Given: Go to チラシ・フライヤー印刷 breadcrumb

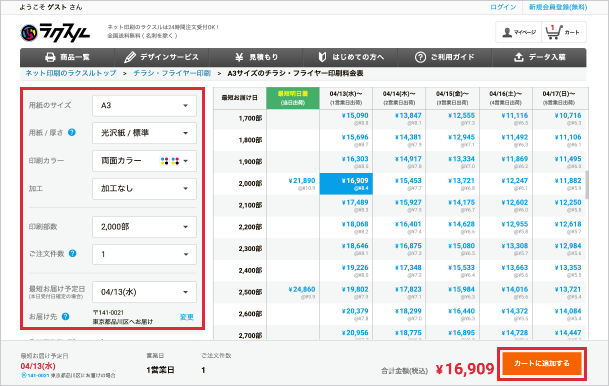Looking at the screenshot, I should (x=172, y=73).
